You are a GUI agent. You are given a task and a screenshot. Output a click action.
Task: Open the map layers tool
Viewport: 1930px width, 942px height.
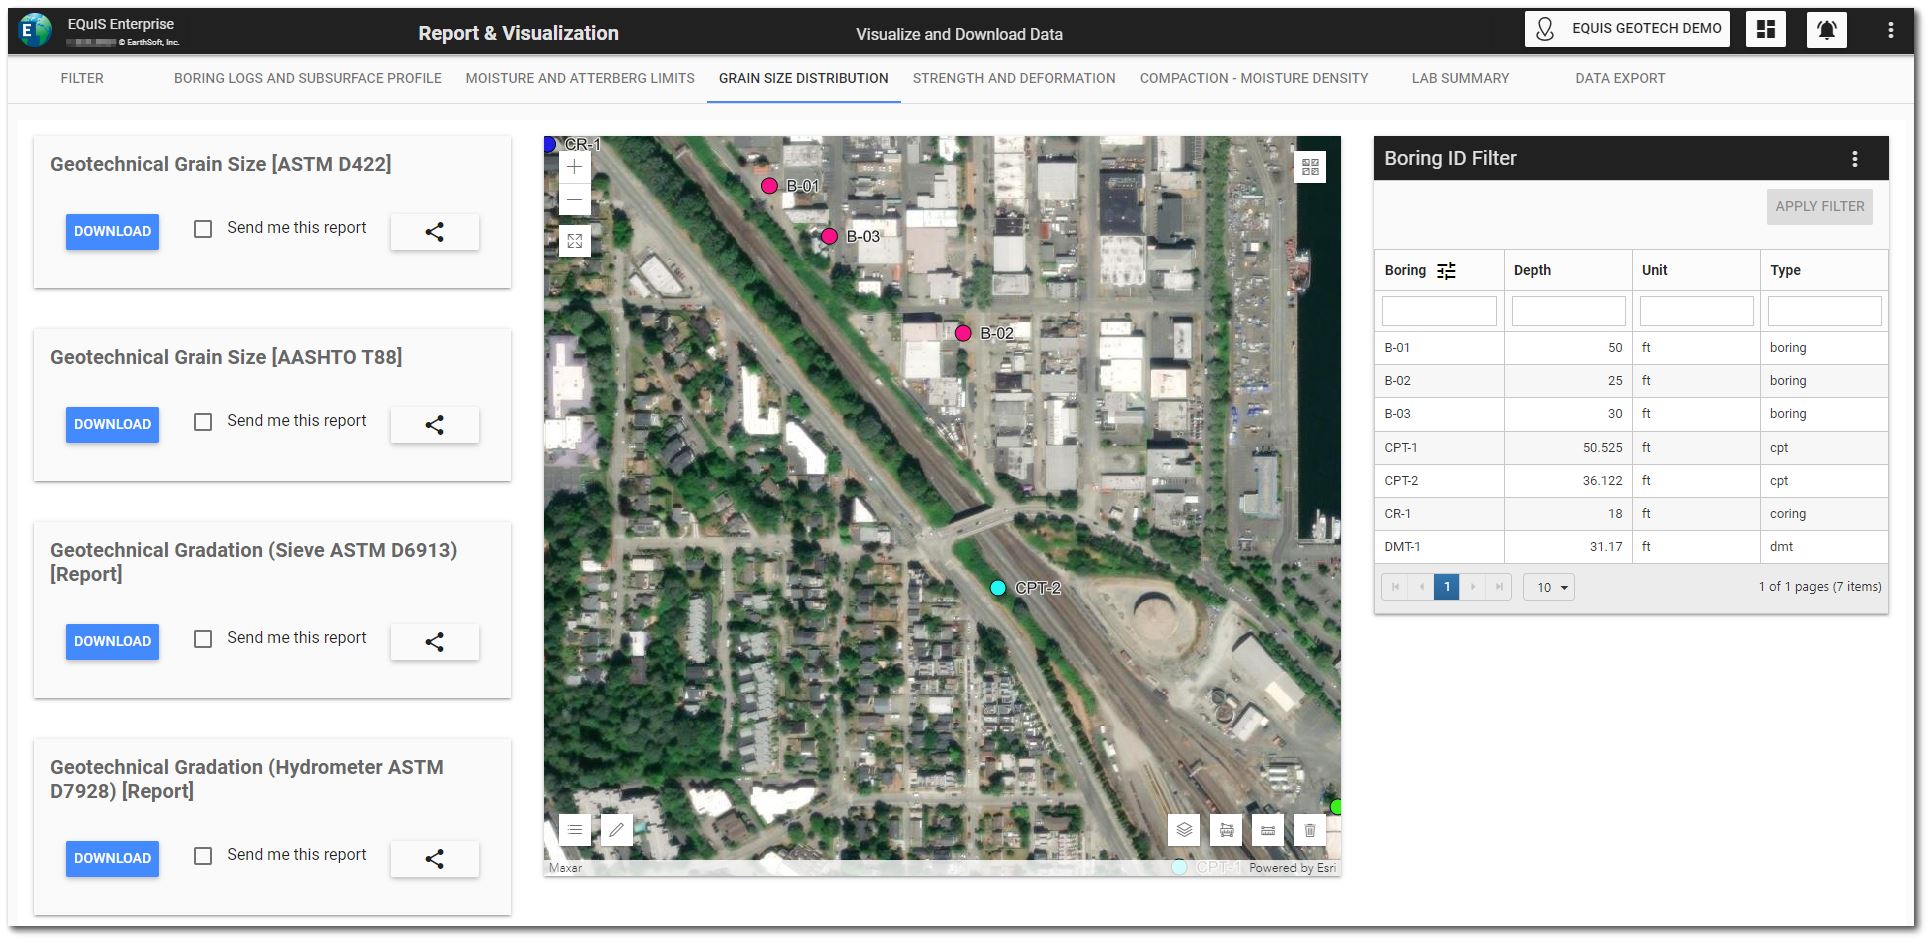coord(1184,830)
